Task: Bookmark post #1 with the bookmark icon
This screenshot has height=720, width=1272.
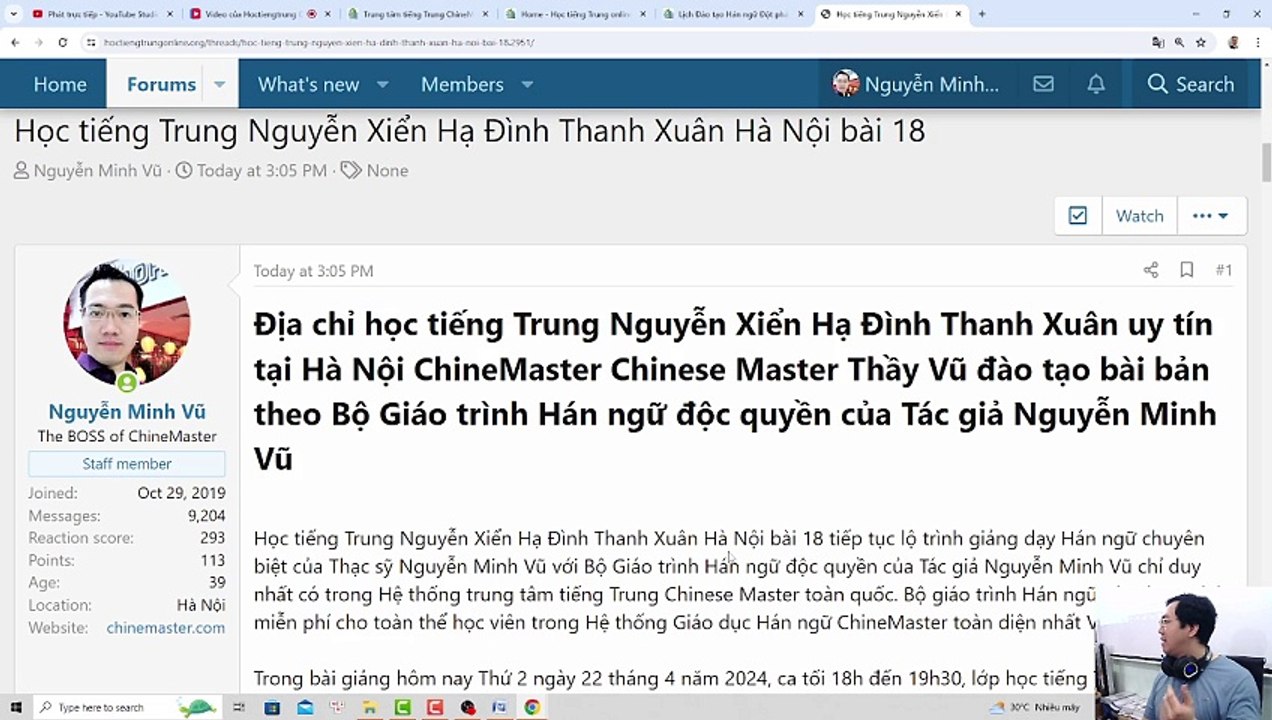Action: 1187,270
